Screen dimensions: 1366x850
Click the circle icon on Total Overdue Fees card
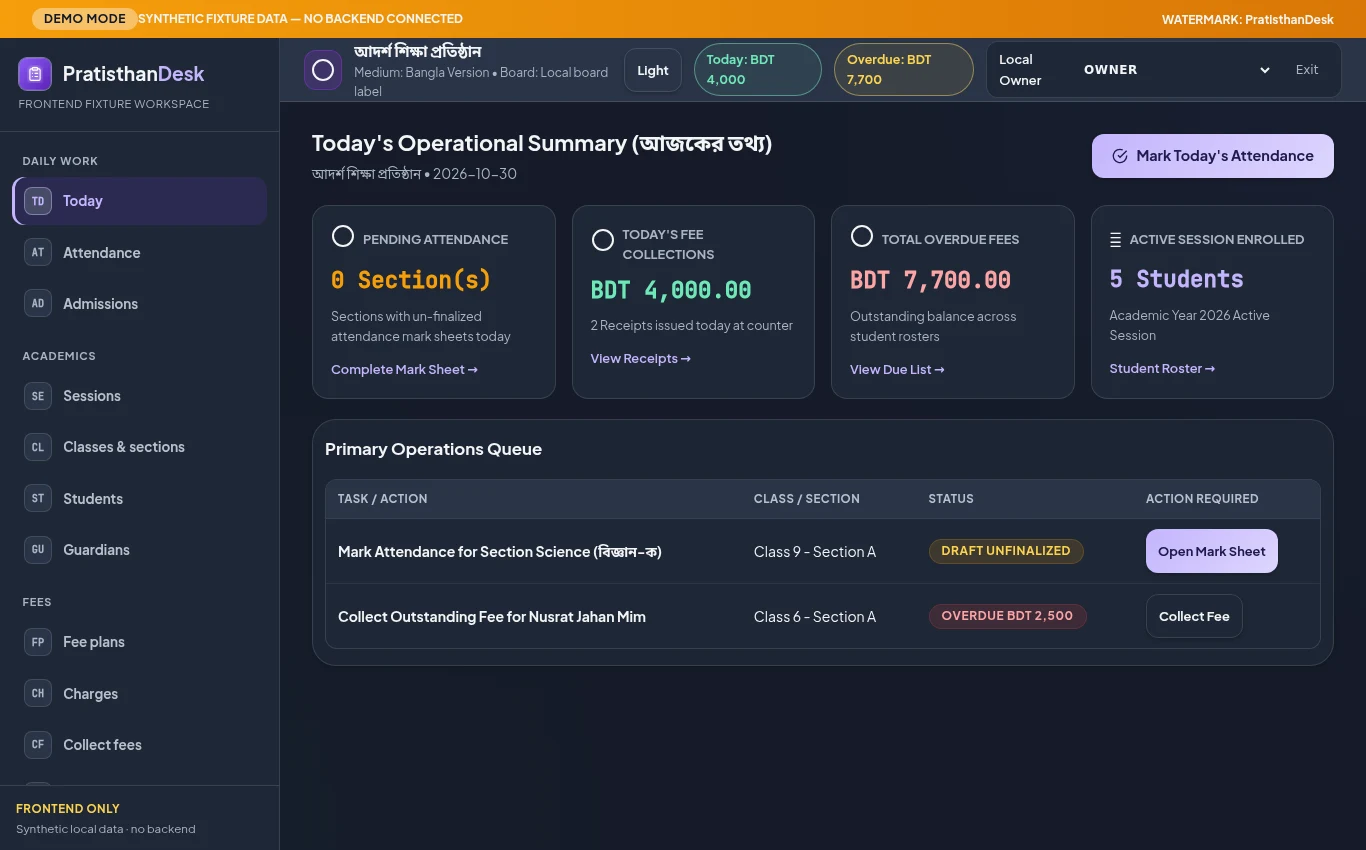click(x=862, y=237)
